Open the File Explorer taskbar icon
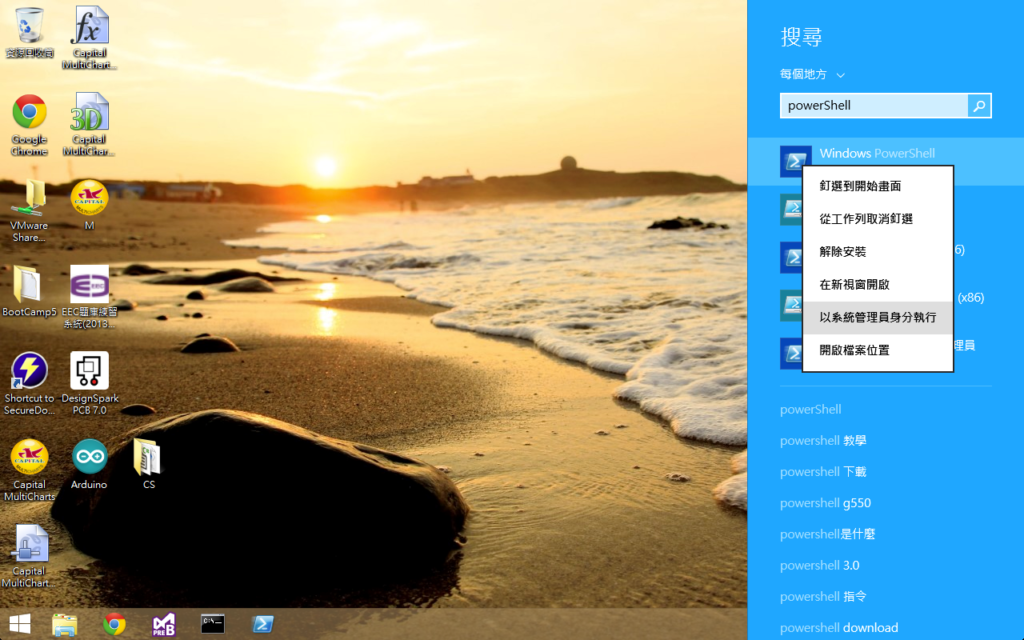The image size is (1024, 640). pos(65,624)
